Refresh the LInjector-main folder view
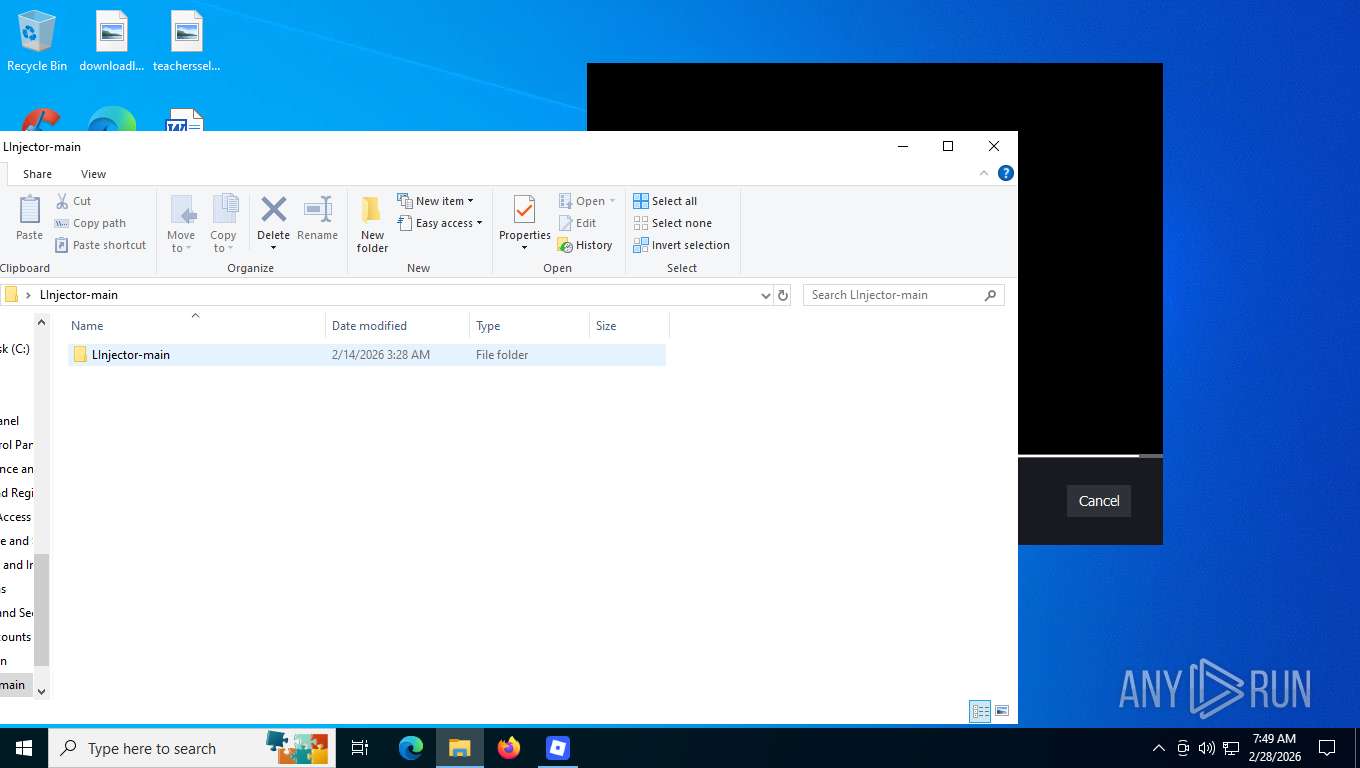The height and width of the screenshot is (768, 1360). click(783, 295)
